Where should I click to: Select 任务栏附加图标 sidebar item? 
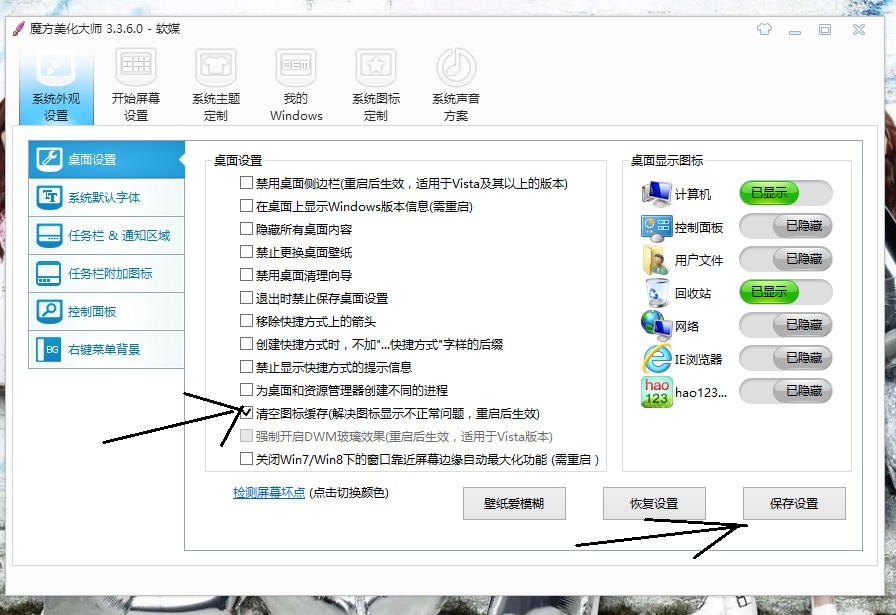click(x=106, y=273)
